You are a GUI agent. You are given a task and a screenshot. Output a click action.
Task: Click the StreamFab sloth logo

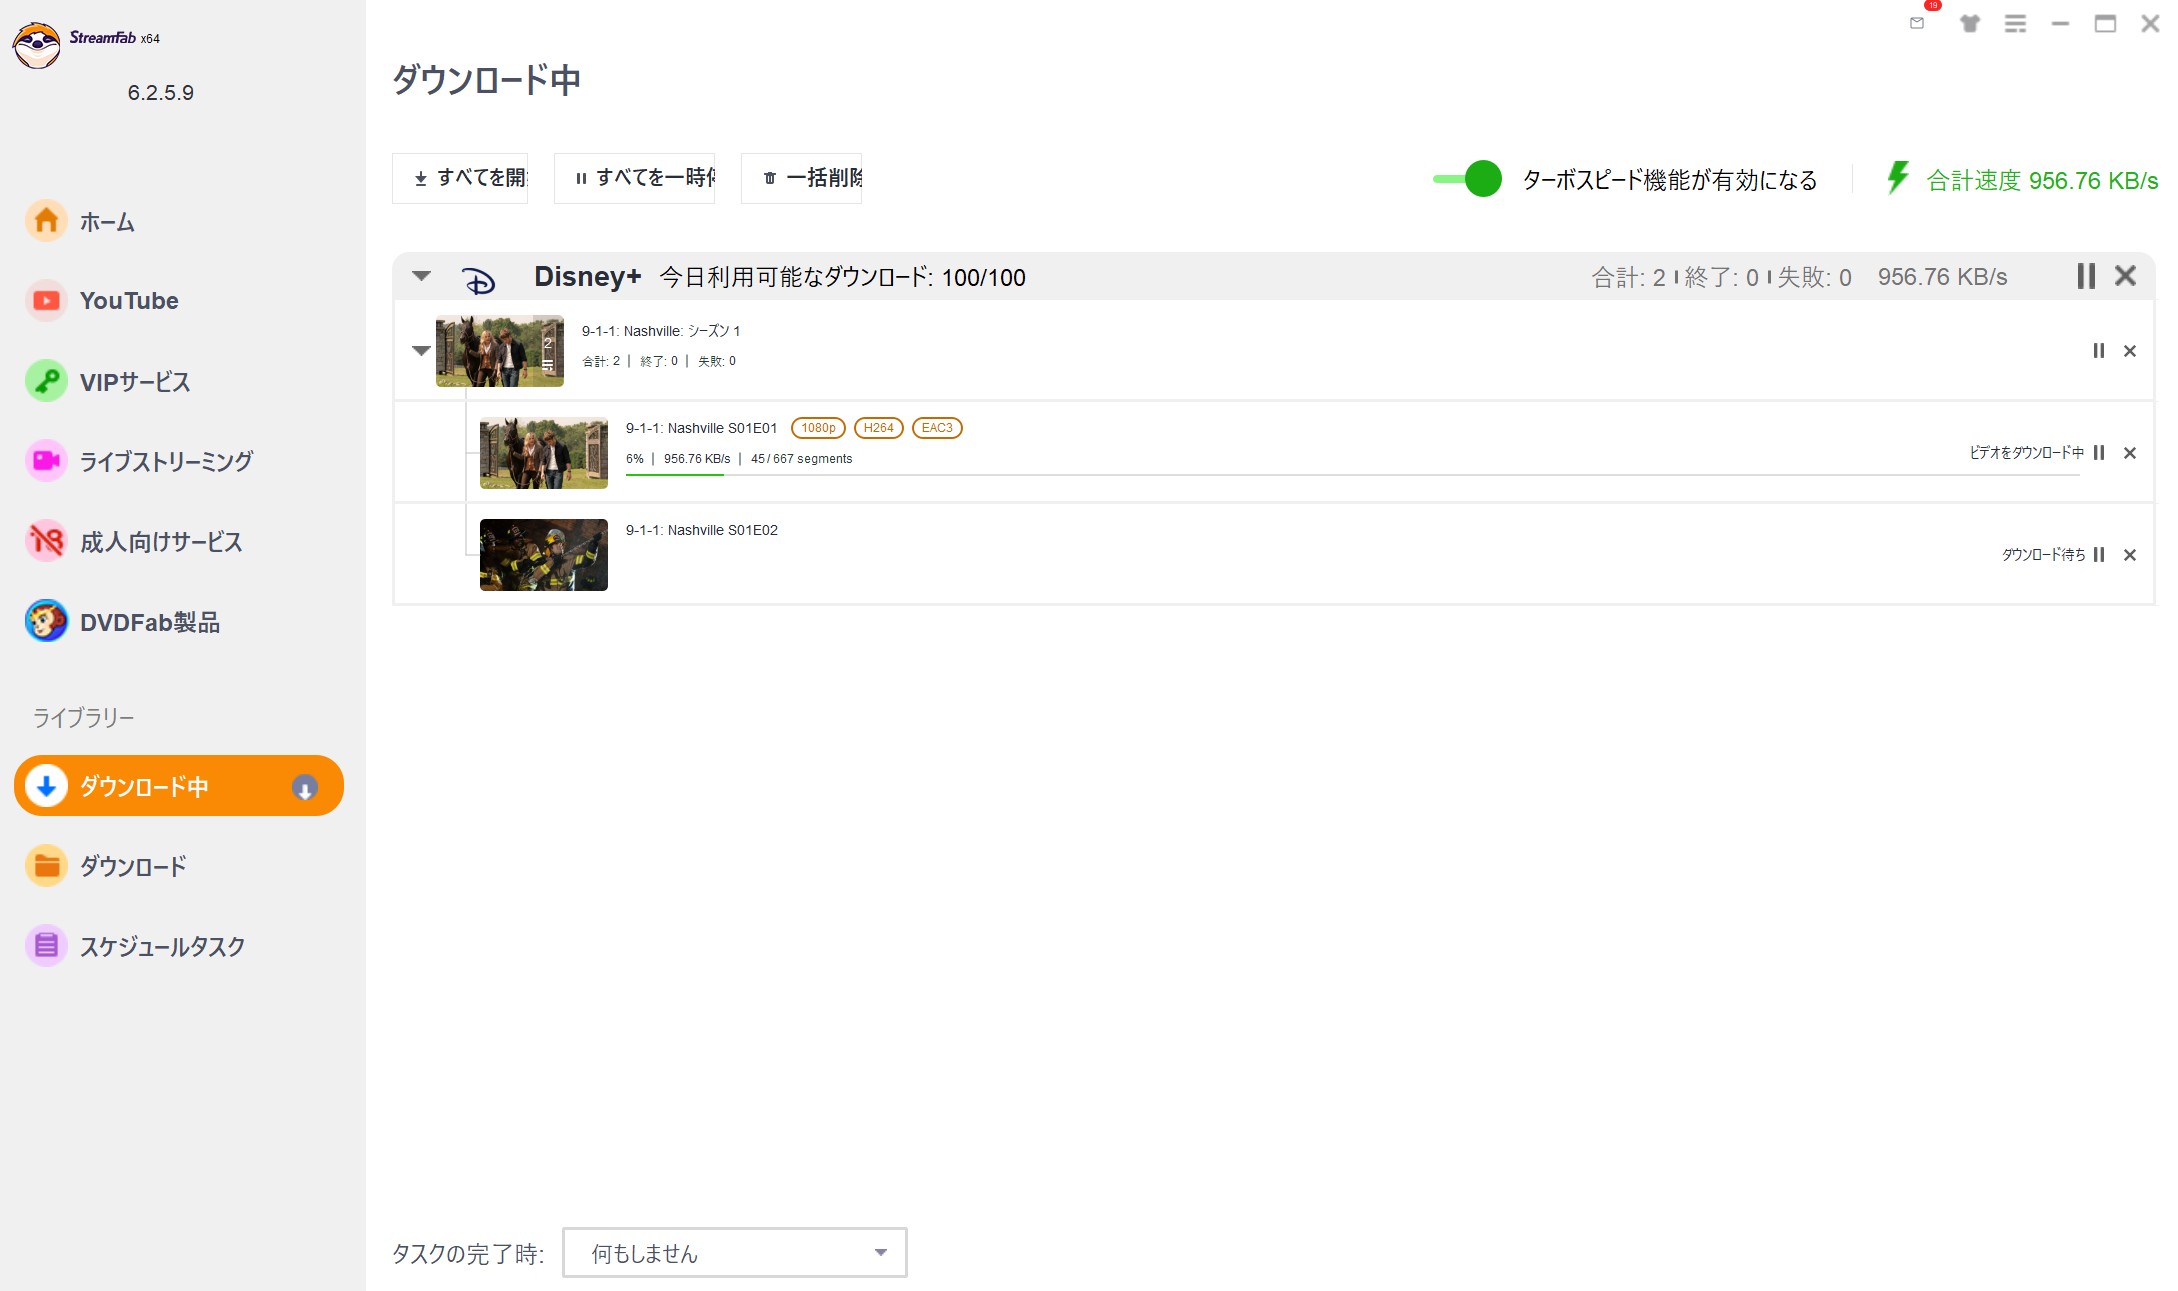pyautogui.click(x=37, y=44)
